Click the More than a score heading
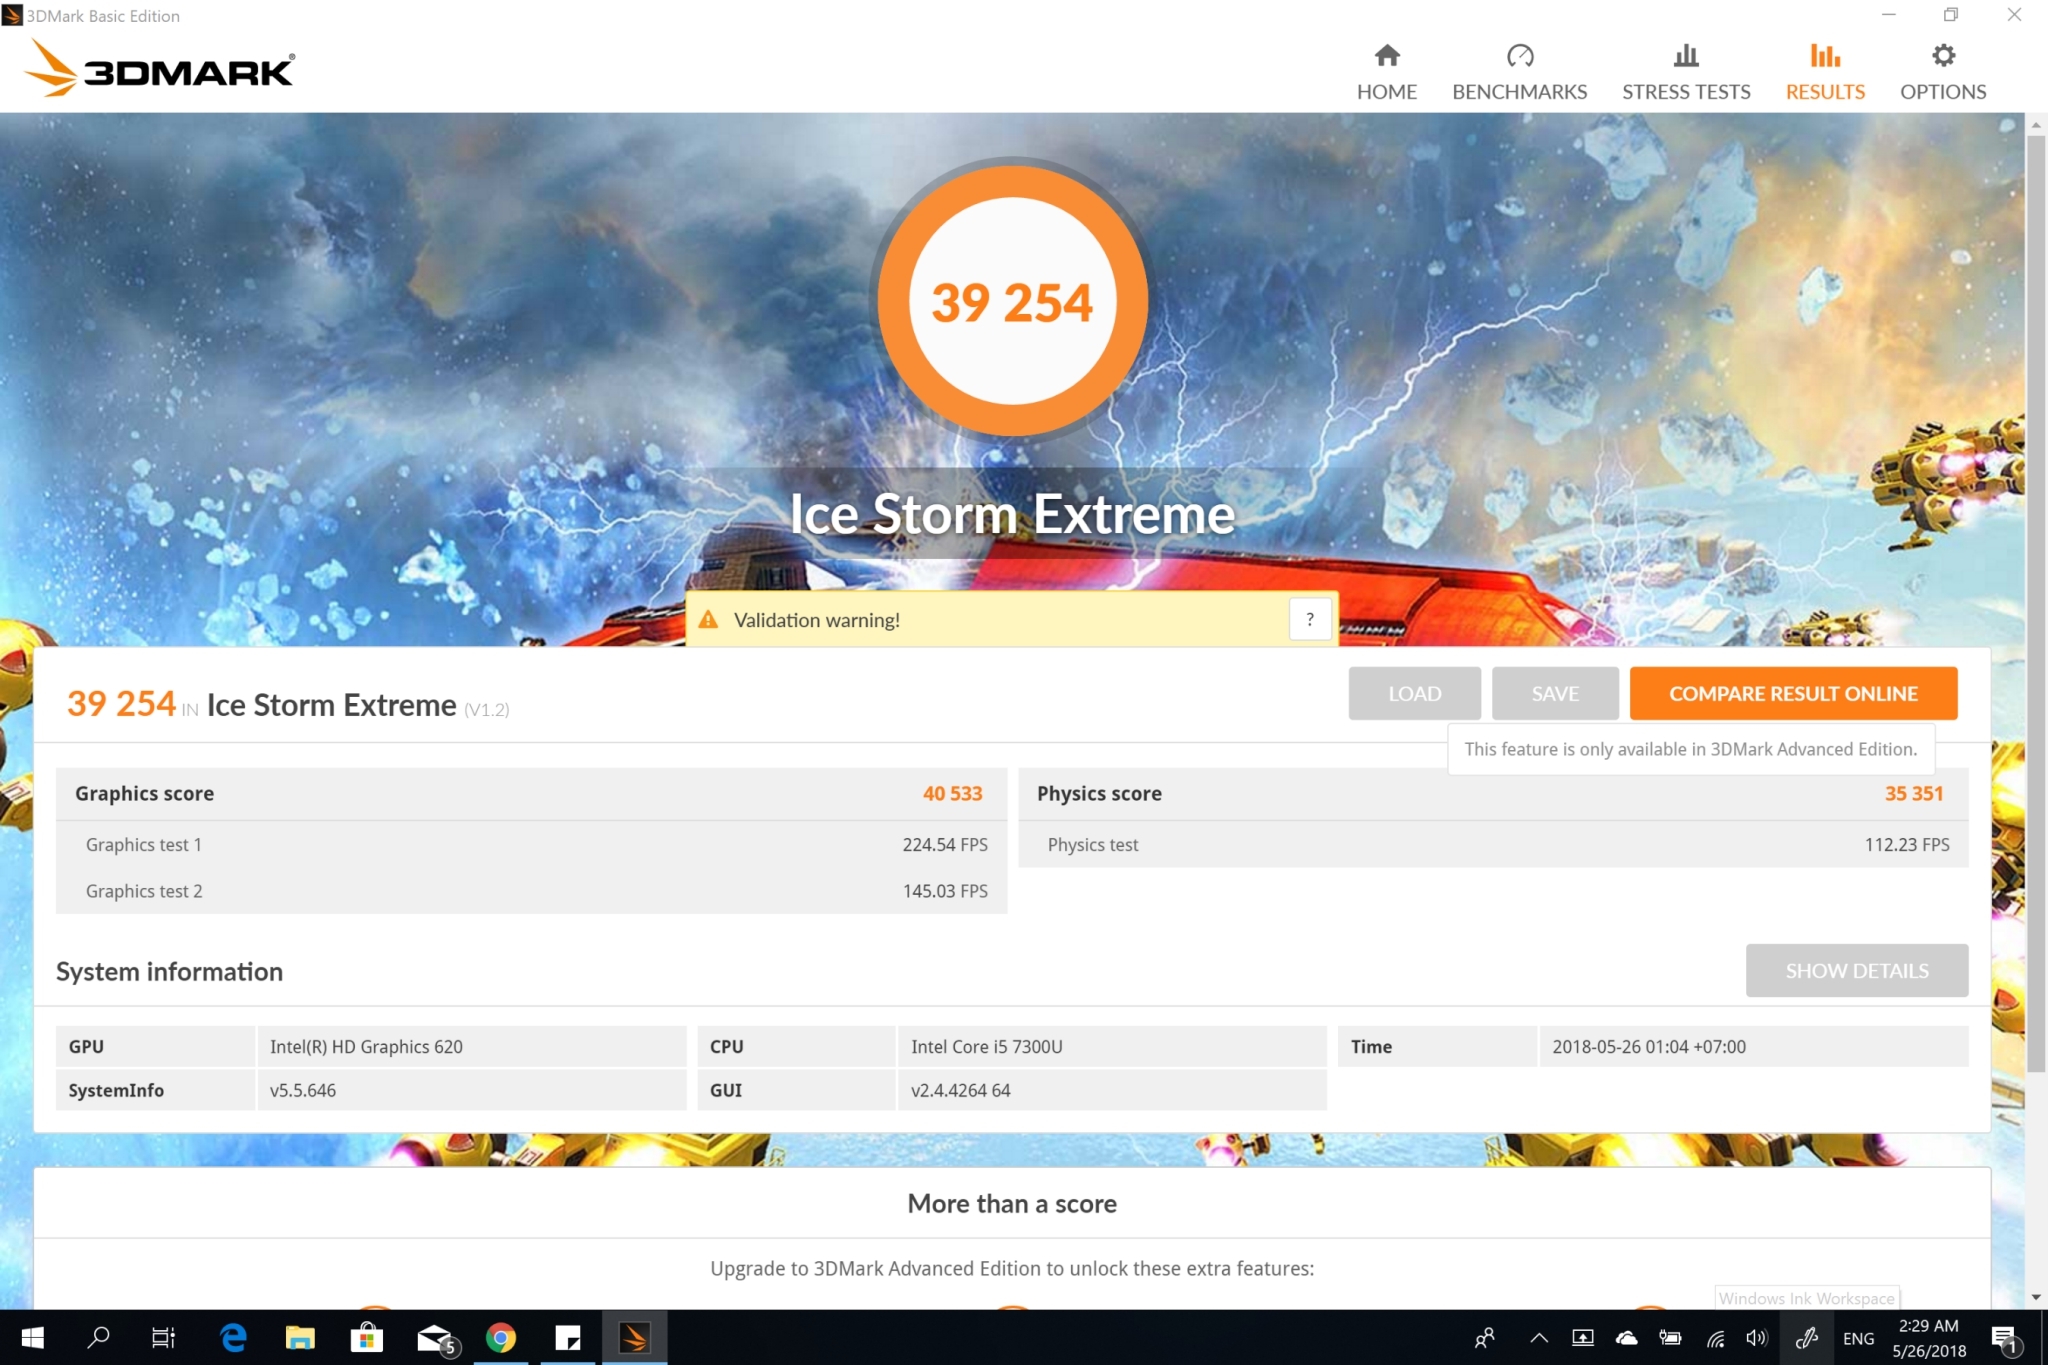The image size is (2048, 1365). pos(1012,1204)
